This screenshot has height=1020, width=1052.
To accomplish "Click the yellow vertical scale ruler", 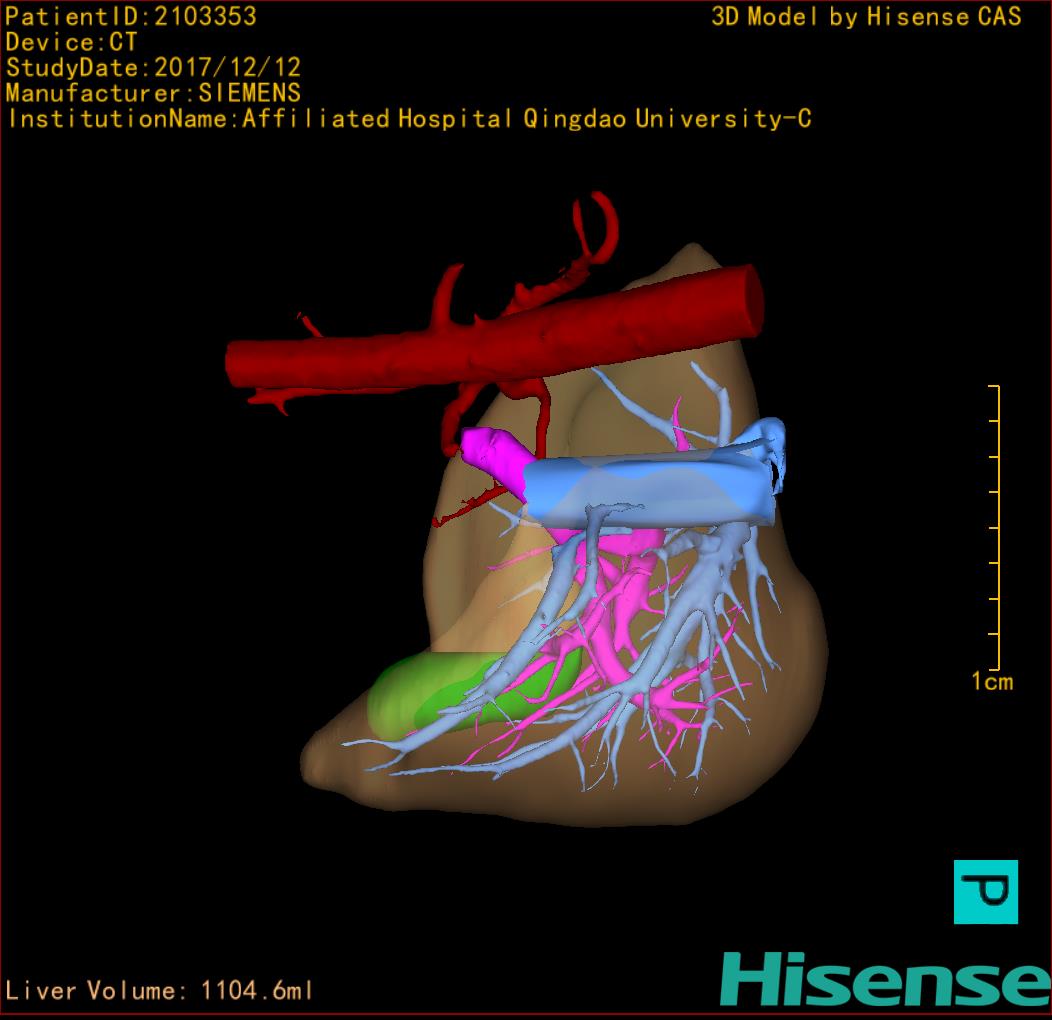I will [996, 527].
